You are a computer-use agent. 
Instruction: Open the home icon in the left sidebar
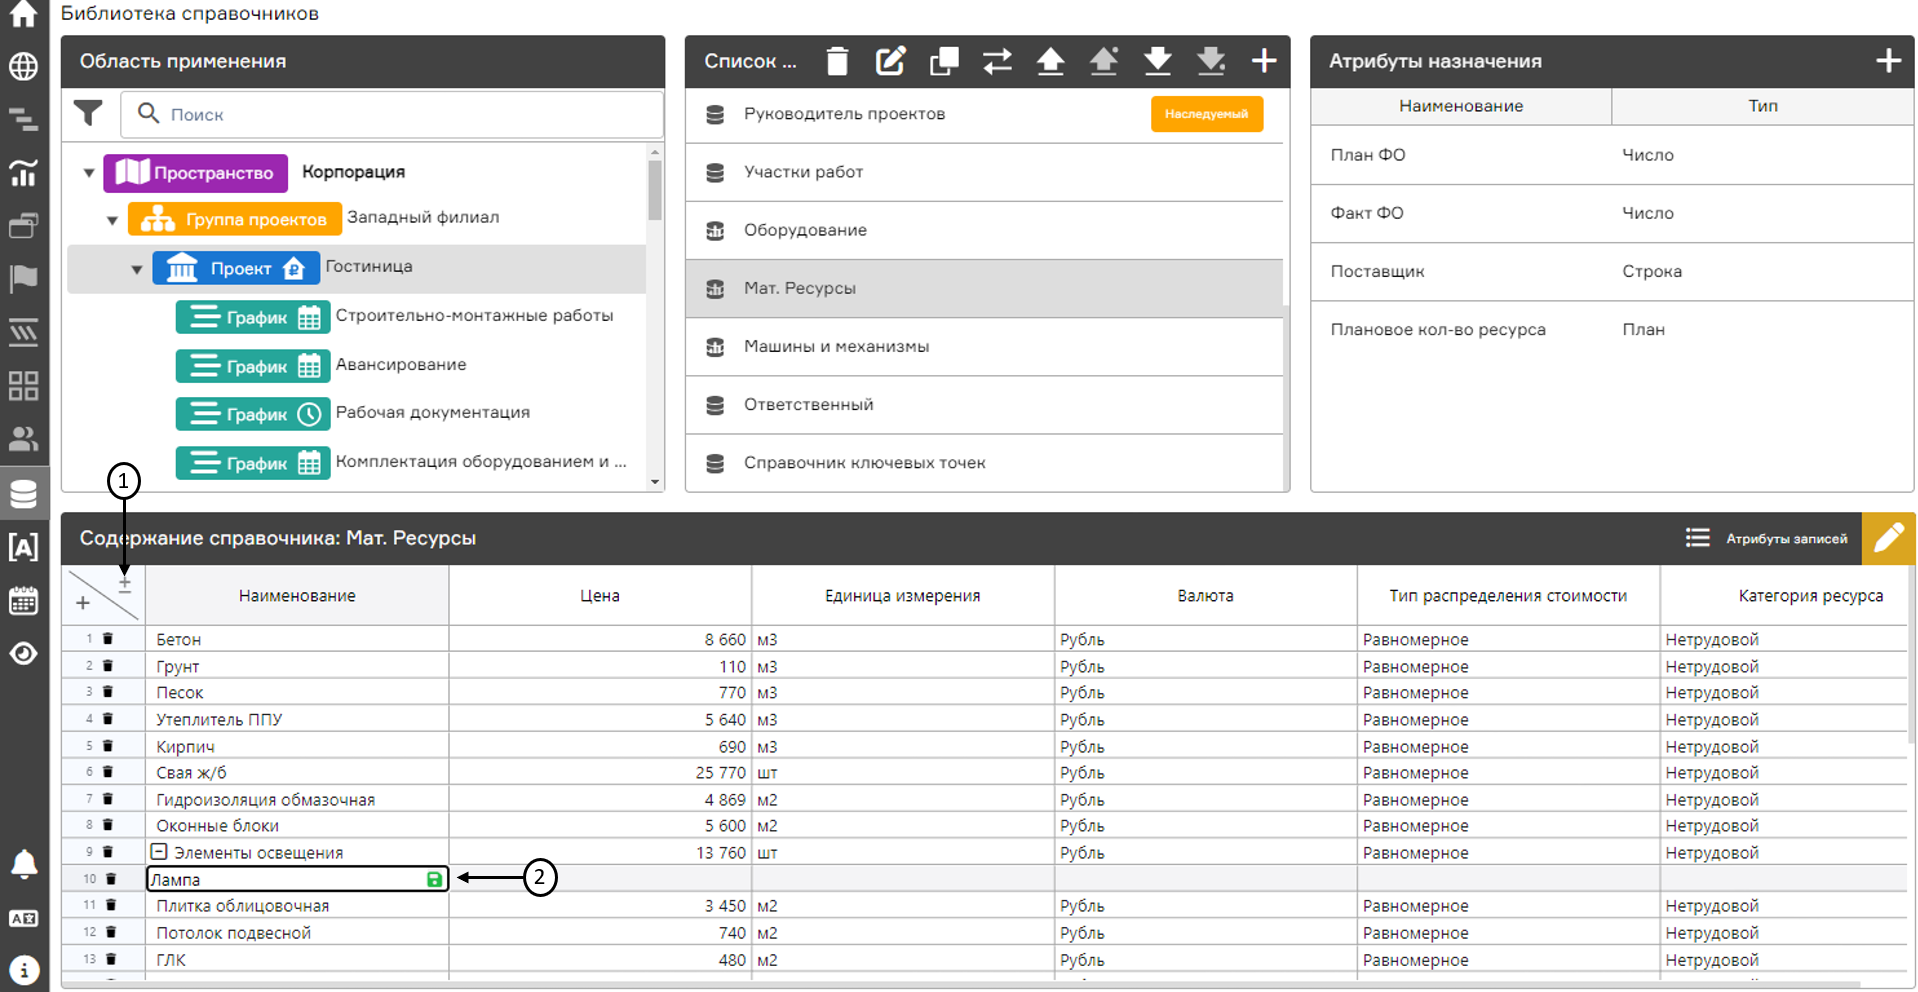click(23, 14)
